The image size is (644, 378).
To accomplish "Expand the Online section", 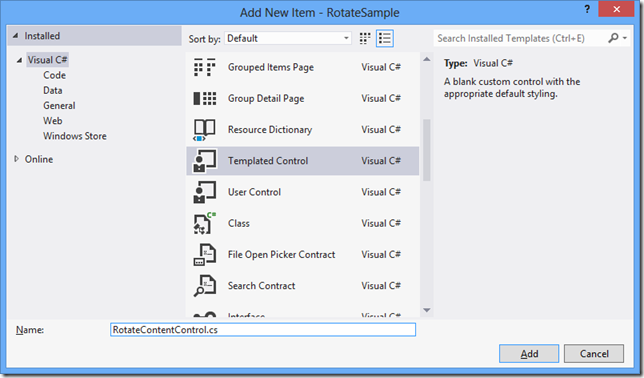I will (16, 159).
